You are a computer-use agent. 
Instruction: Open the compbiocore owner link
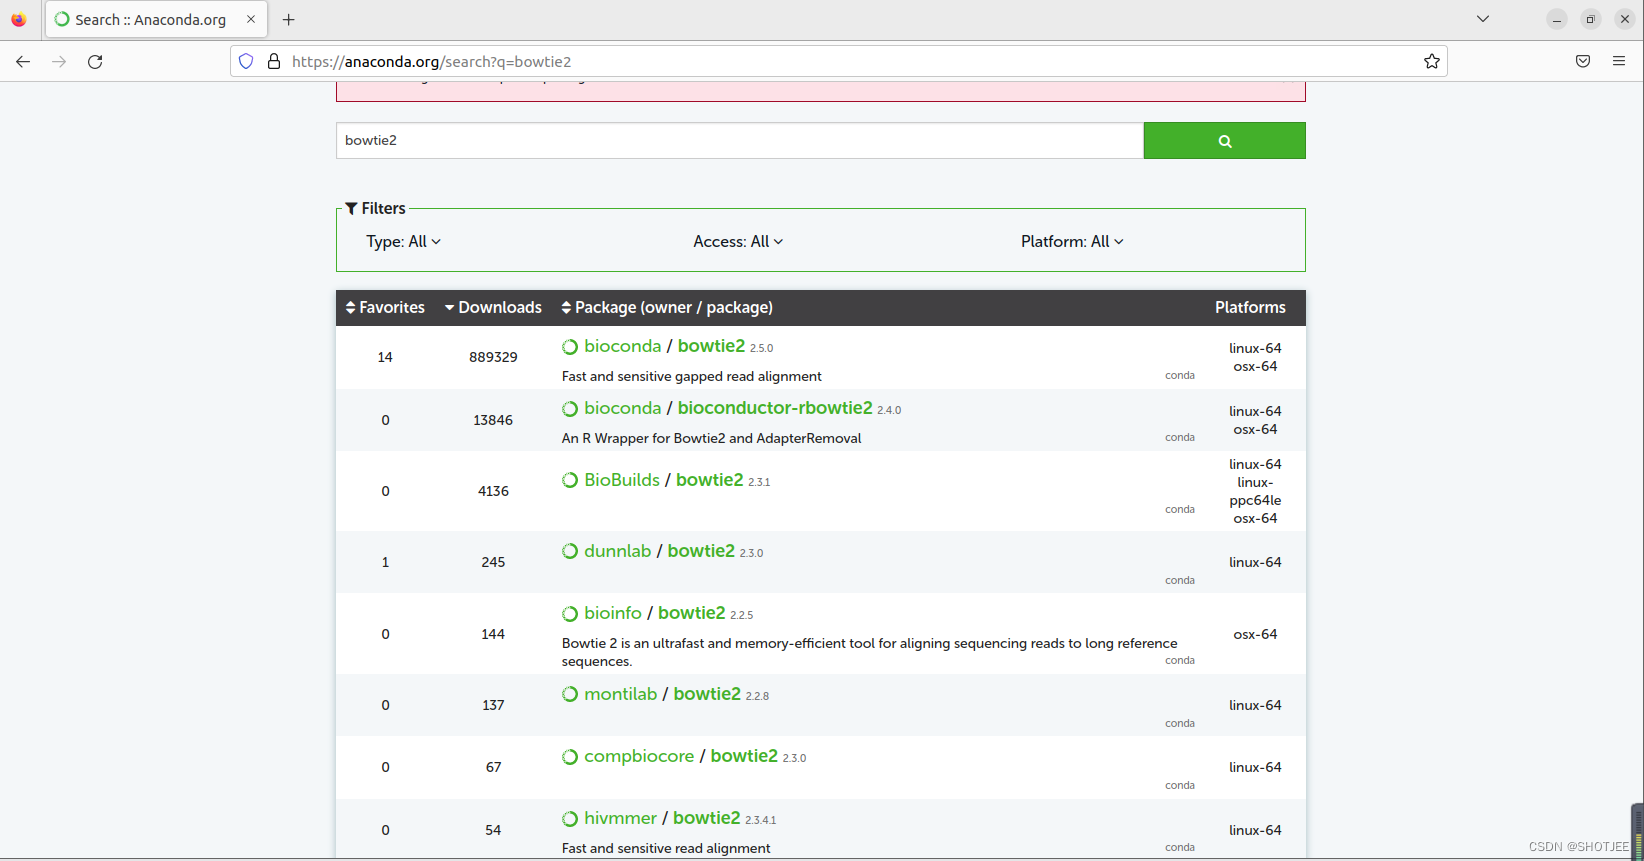639,756
